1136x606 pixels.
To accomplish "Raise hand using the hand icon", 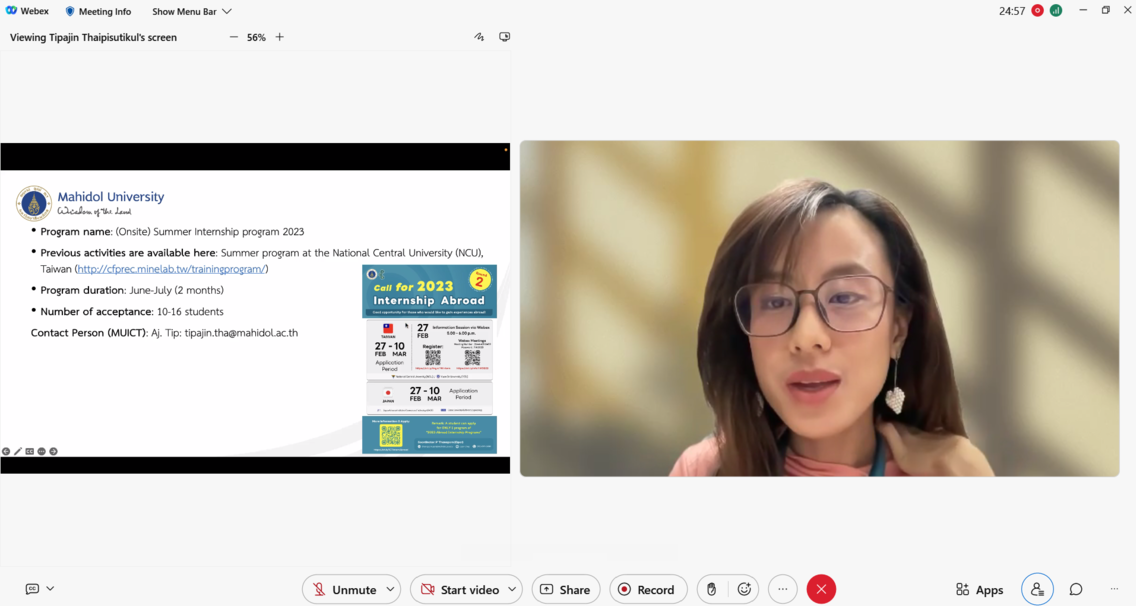I will click(x=711, y=589).
